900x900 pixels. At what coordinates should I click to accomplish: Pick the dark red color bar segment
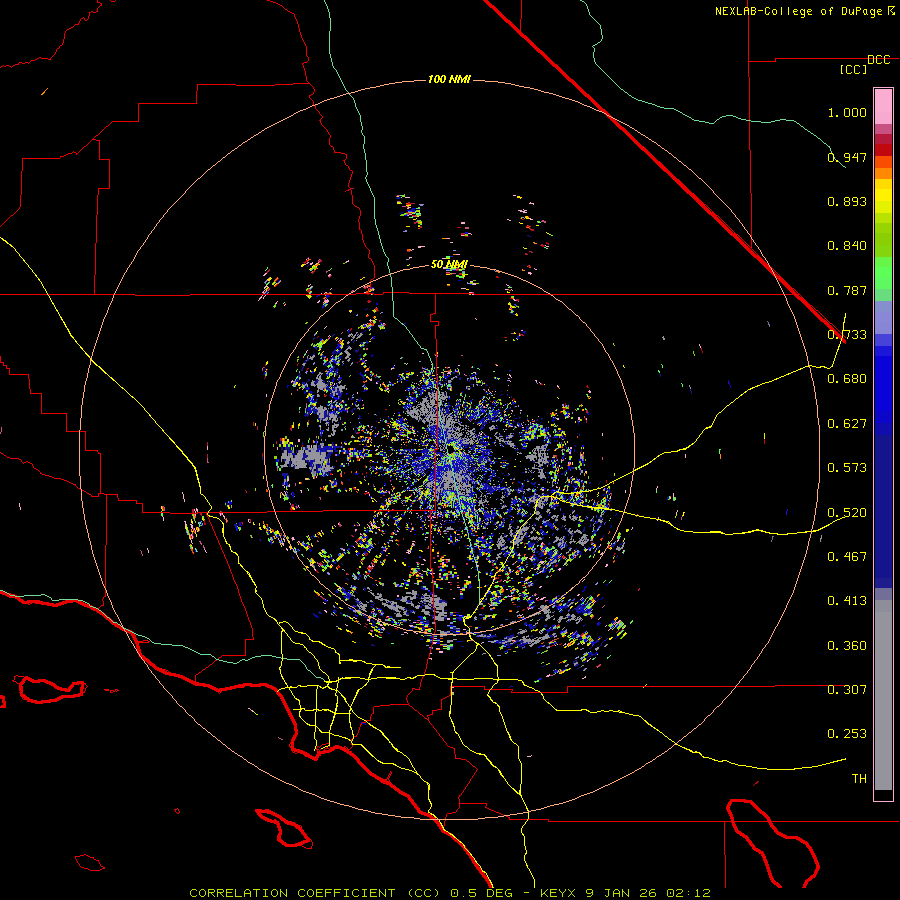(883, 150)
